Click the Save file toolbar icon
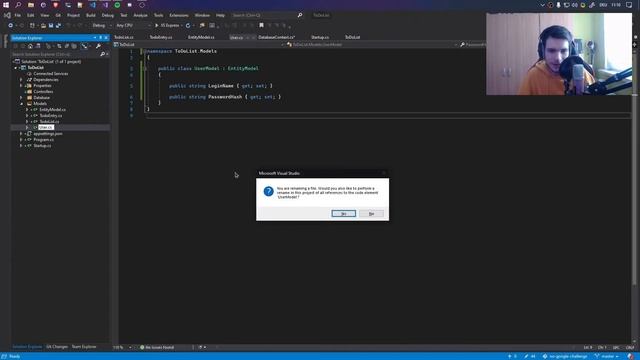The image size is (640, 360). click(51, 25)
